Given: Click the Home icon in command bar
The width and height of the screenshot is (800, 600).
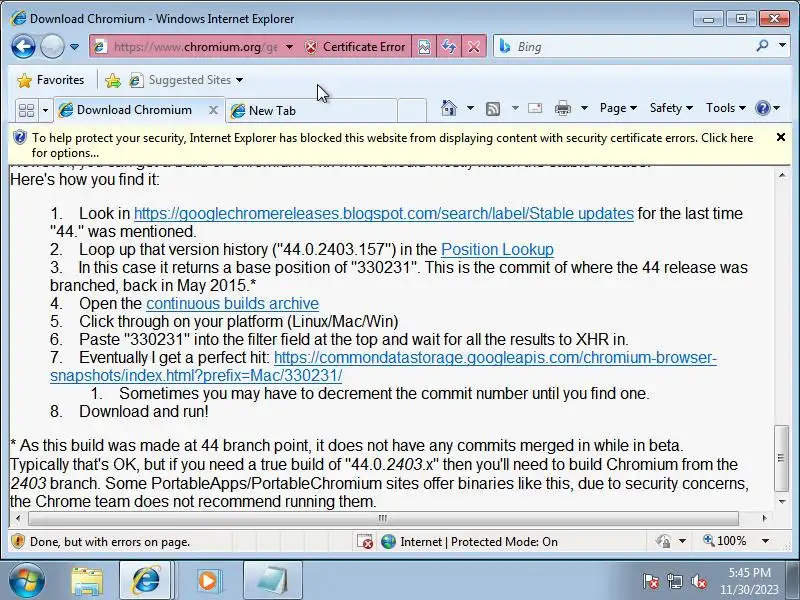Looking at the screenshot, I should pos(448,108).
